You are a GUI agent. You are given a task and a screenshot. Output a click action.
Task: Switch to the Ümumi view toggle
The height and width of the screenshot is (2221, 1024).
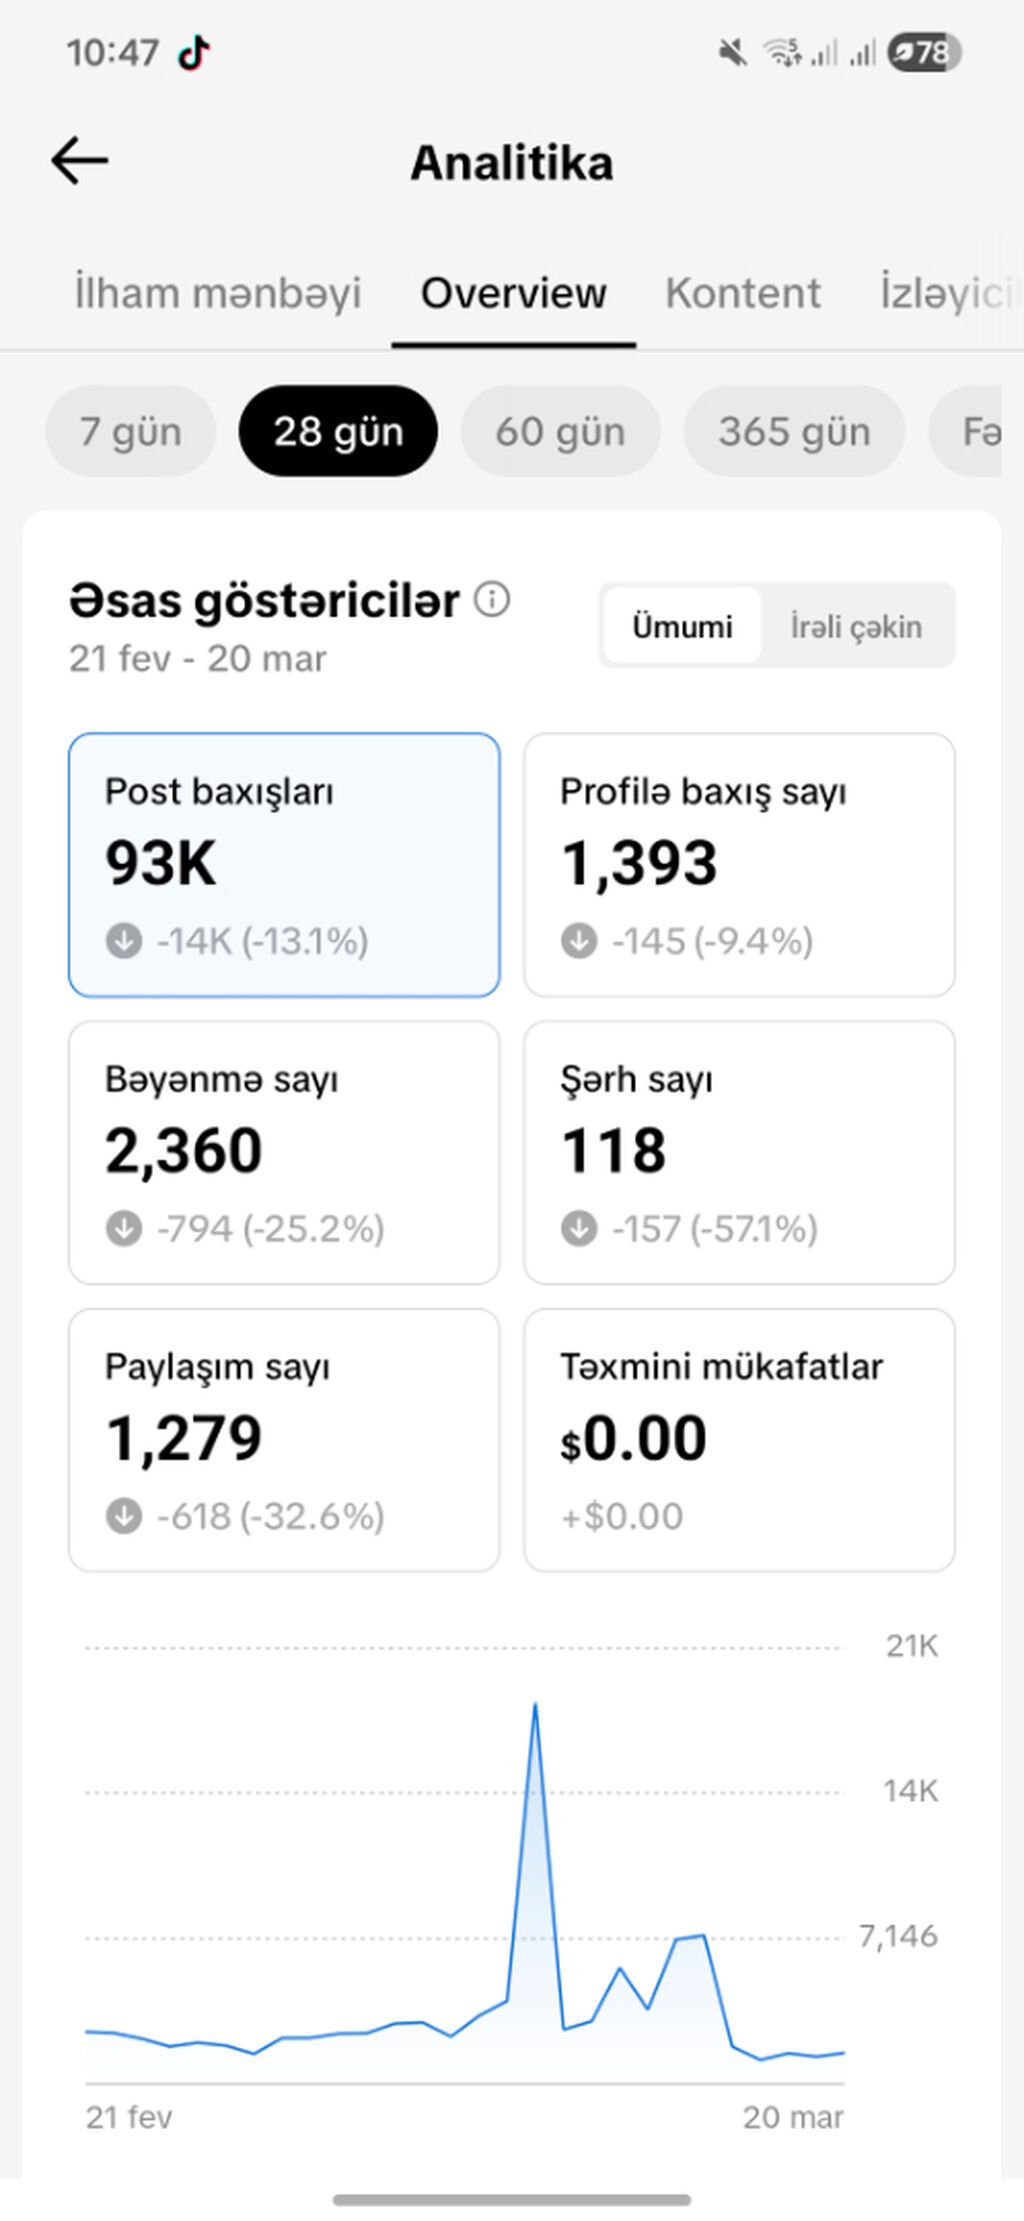coord(682,626)
